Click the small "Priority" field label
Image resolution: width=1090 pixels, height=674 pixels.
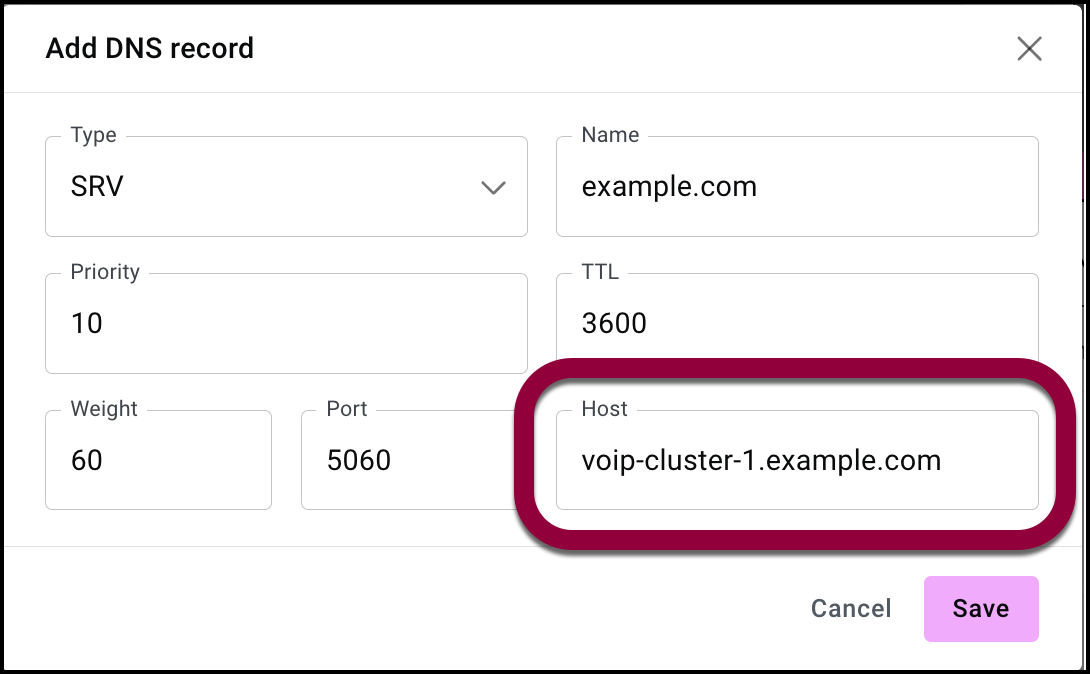(x=105, y=272)
